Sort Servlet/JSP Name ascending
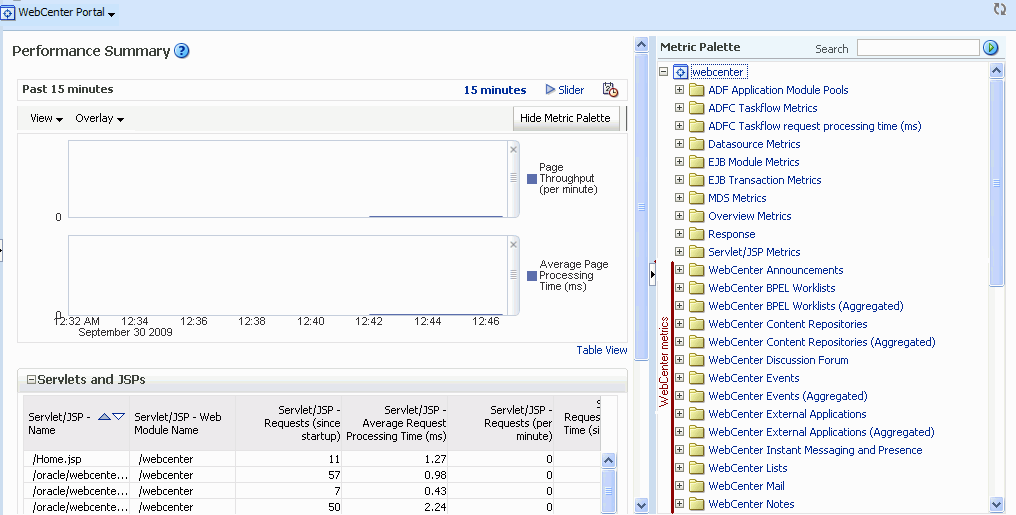Screen dimensions: 1016x515 point(104,417)
